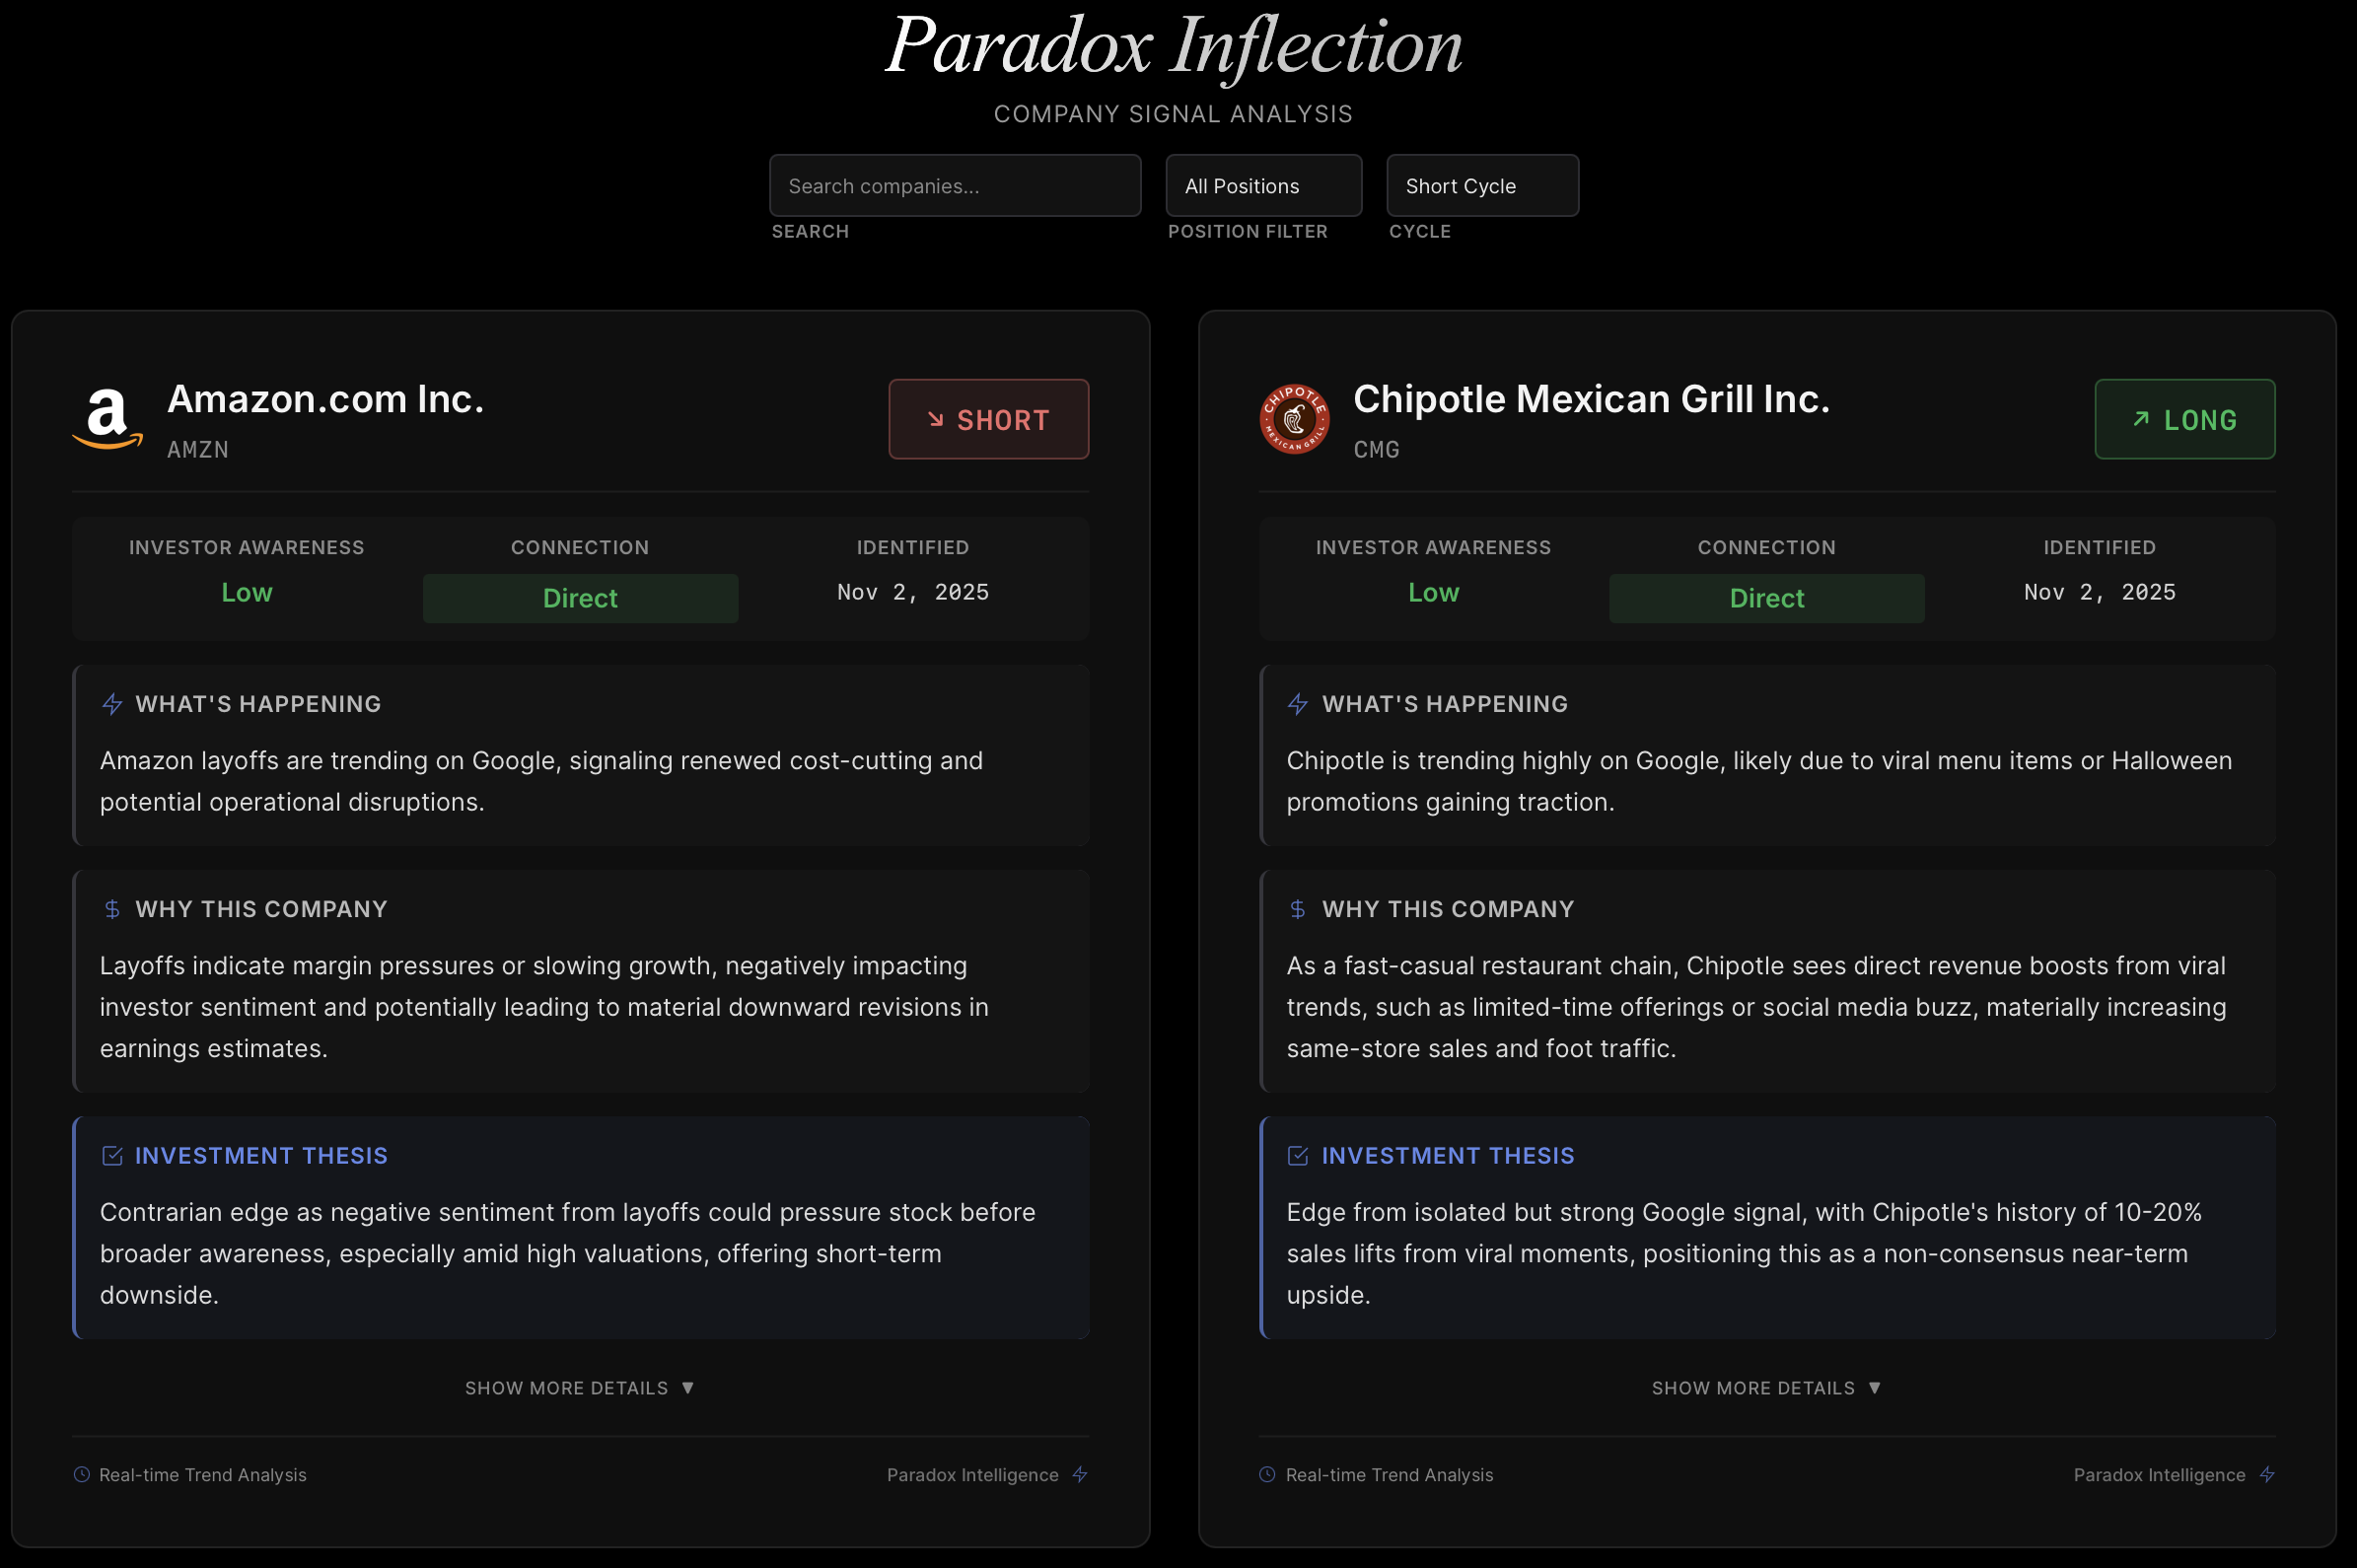
Task: Click the lightning icon beside Paradox Intelligence on Chipotle card
Action: 2266,1474
